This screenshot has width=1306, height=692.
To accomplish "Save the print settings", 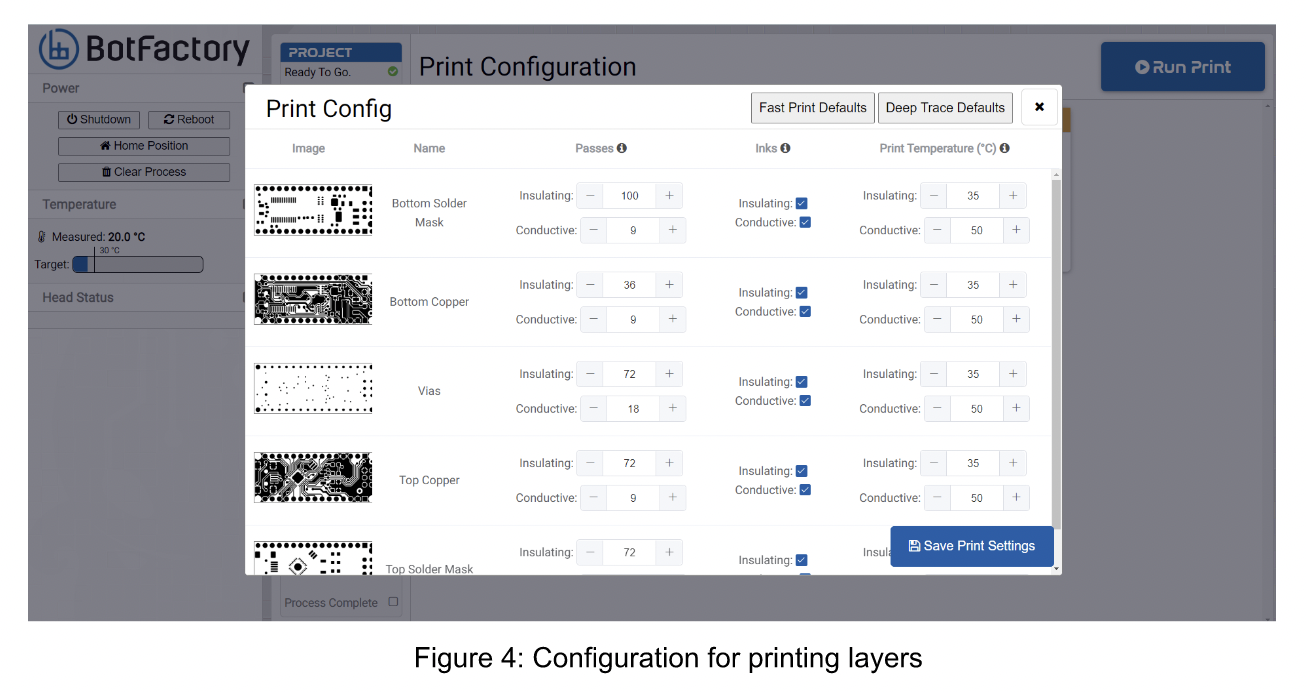I will tap(971, 546).
